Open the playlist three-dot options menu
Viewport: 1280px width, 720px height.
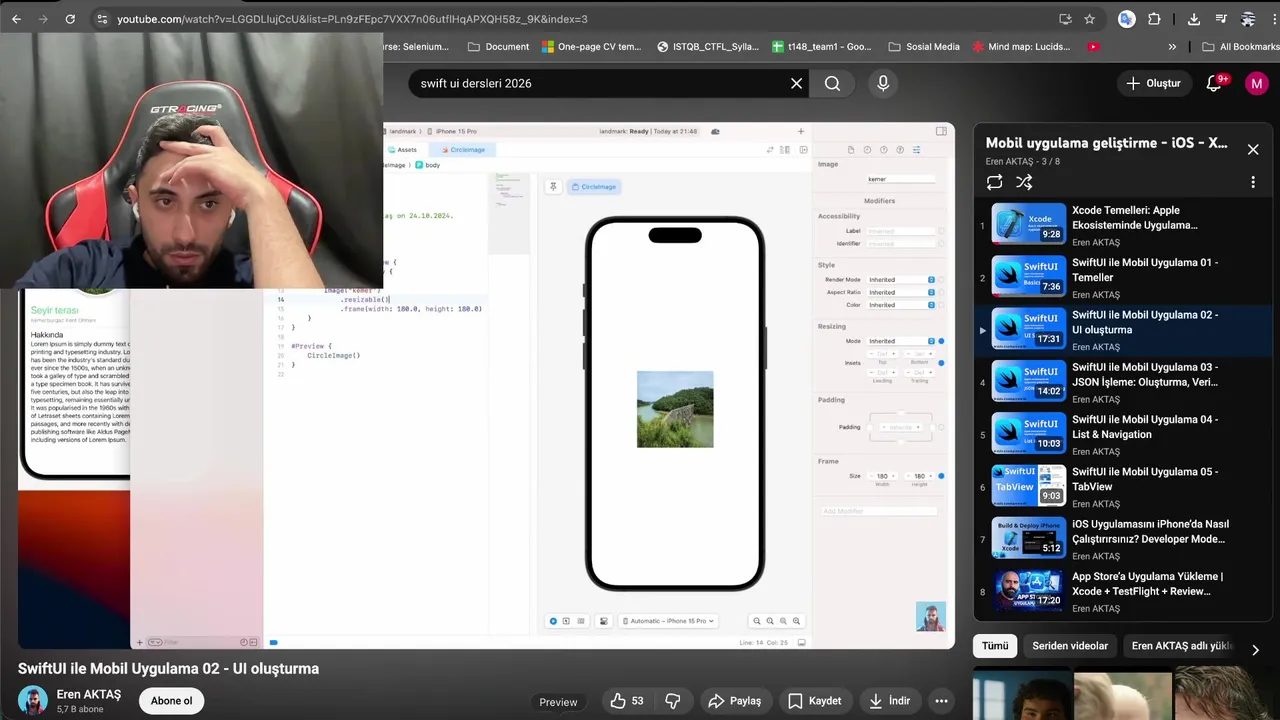tap(1253, 182)
